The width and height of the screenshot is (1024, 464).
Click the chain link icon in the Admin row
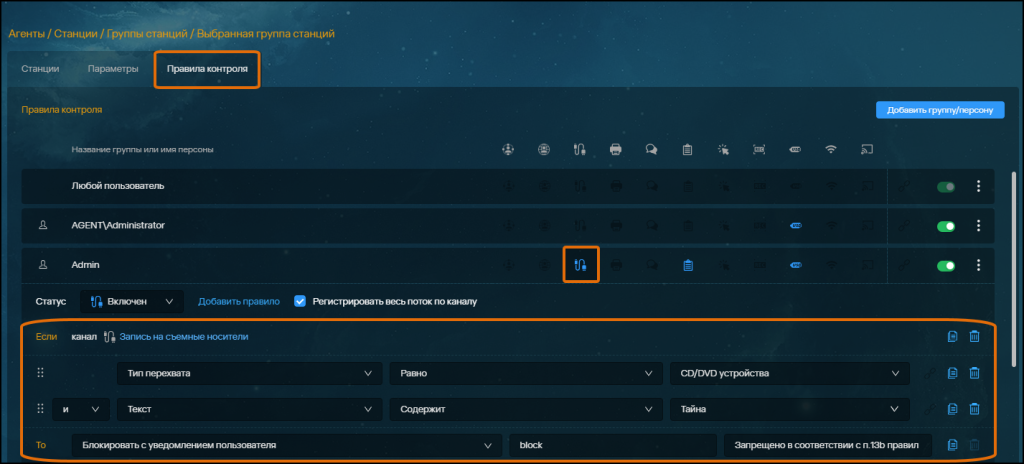904,265
